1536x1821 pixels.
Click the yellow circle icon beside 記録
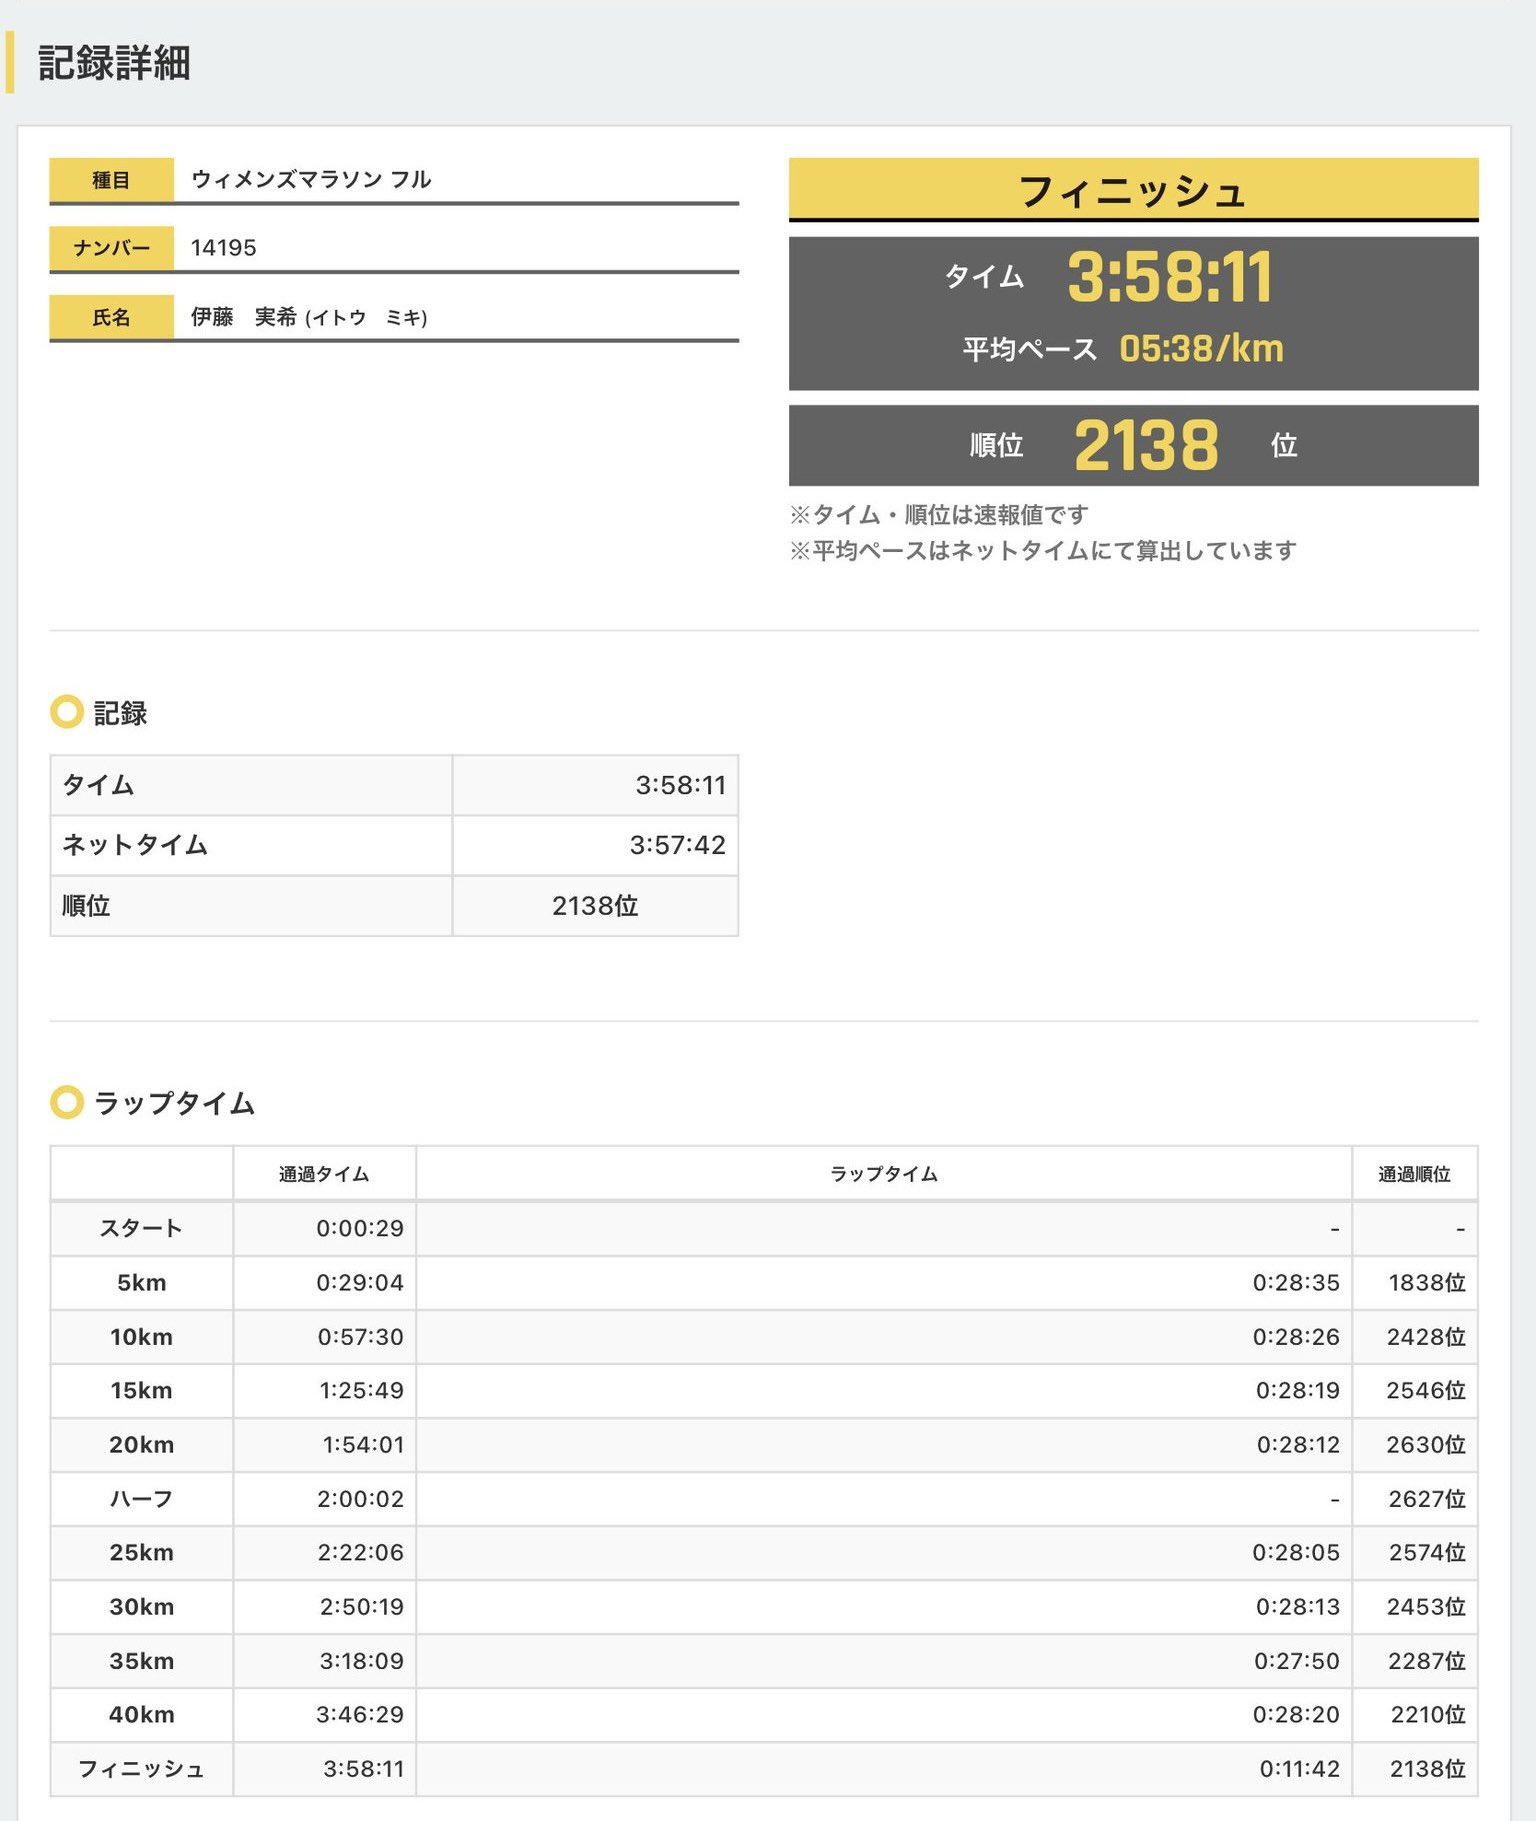coord(67,712)
